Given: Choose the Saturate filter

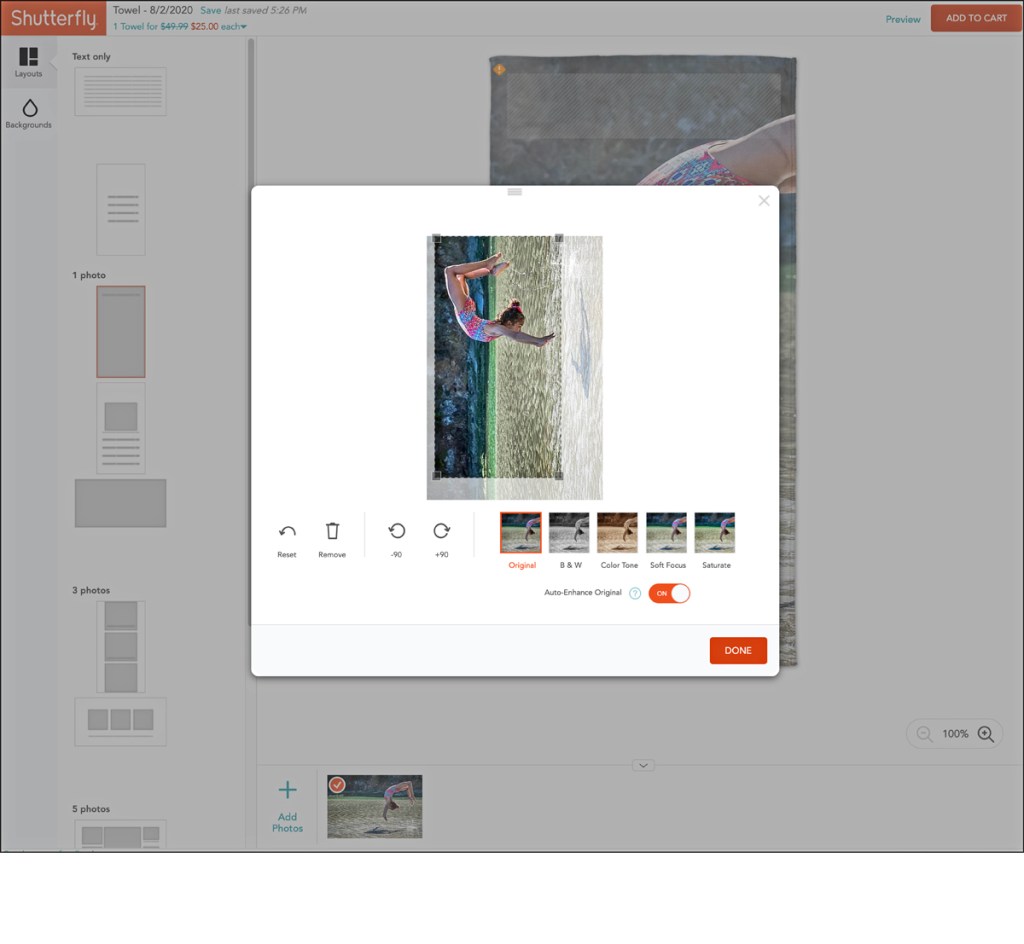Looking at the screenshot, I should coord(715,533).
